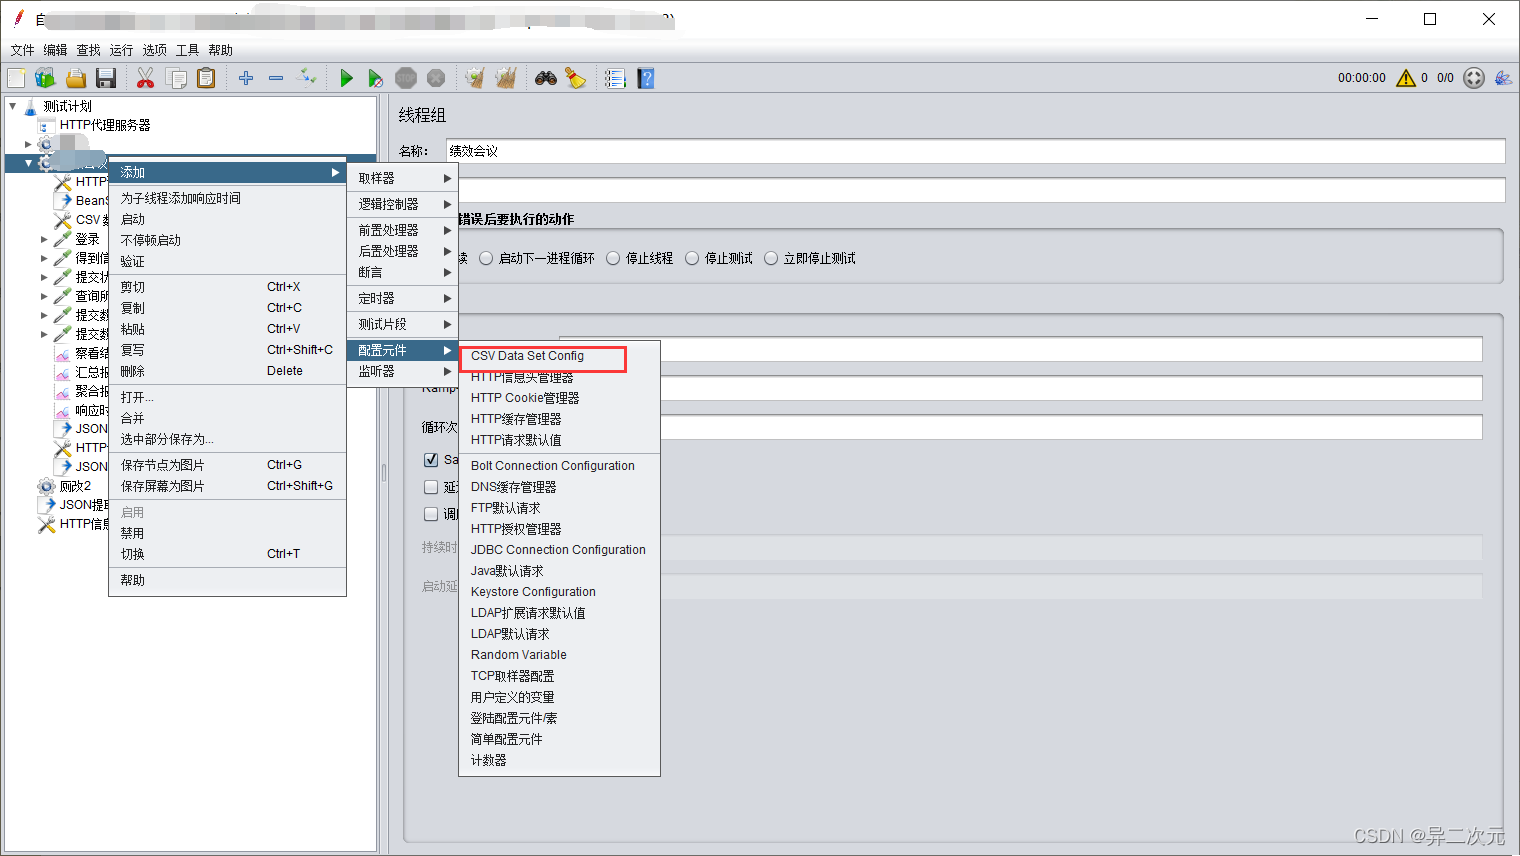Open the Templates toolbar icon

[46, 78]
